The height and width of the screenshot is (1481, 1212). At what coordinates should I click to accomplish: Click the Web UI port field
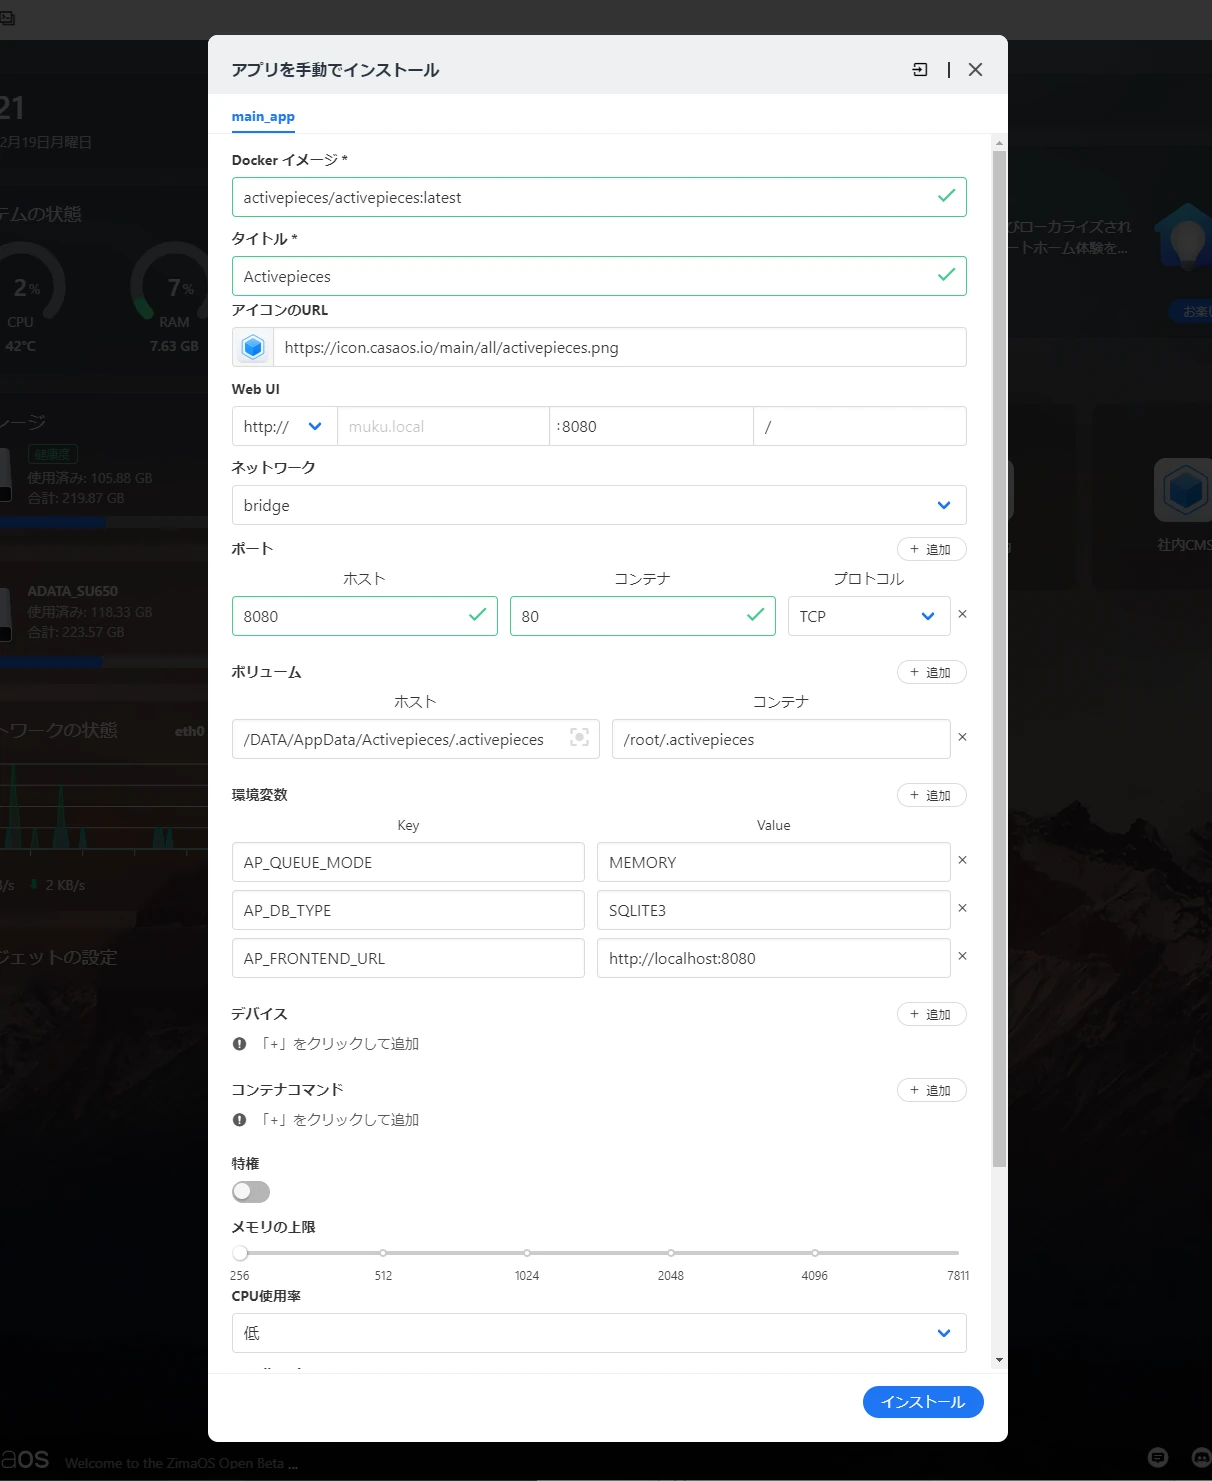(651, 426)
